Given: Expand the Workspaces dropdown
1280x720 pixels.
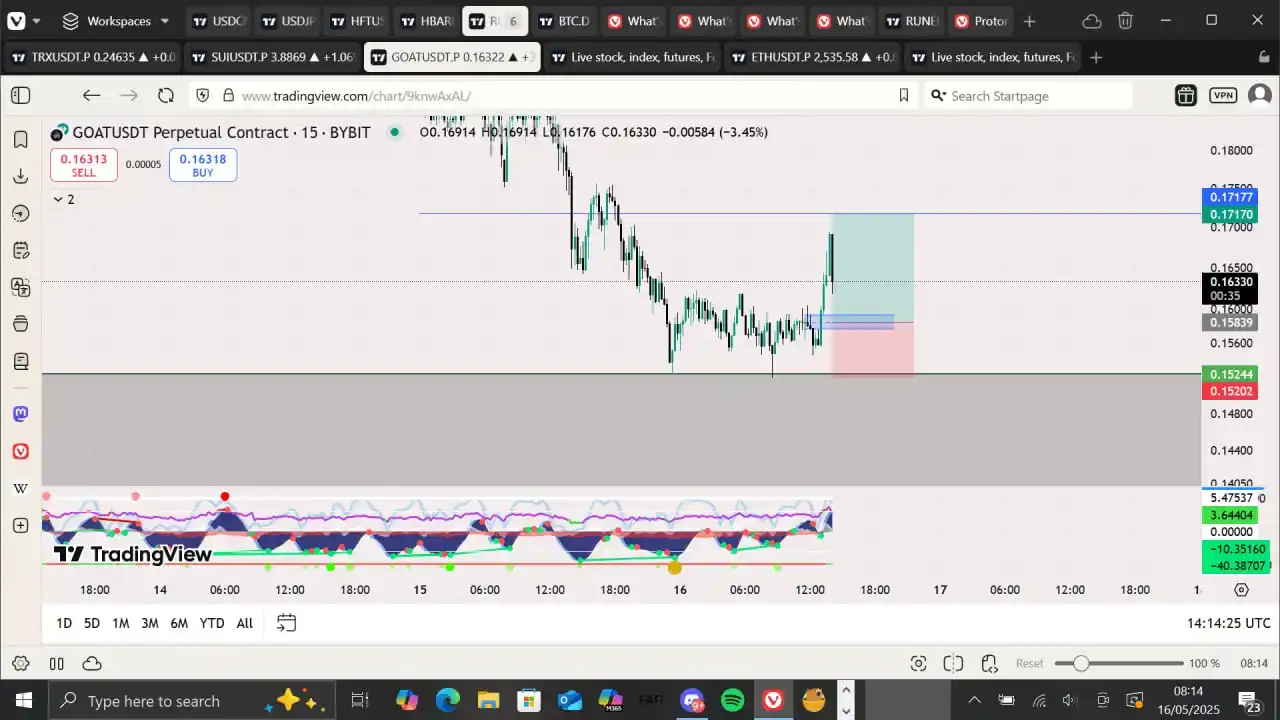Looking at the screenshot, I should (x=115, y=21).
